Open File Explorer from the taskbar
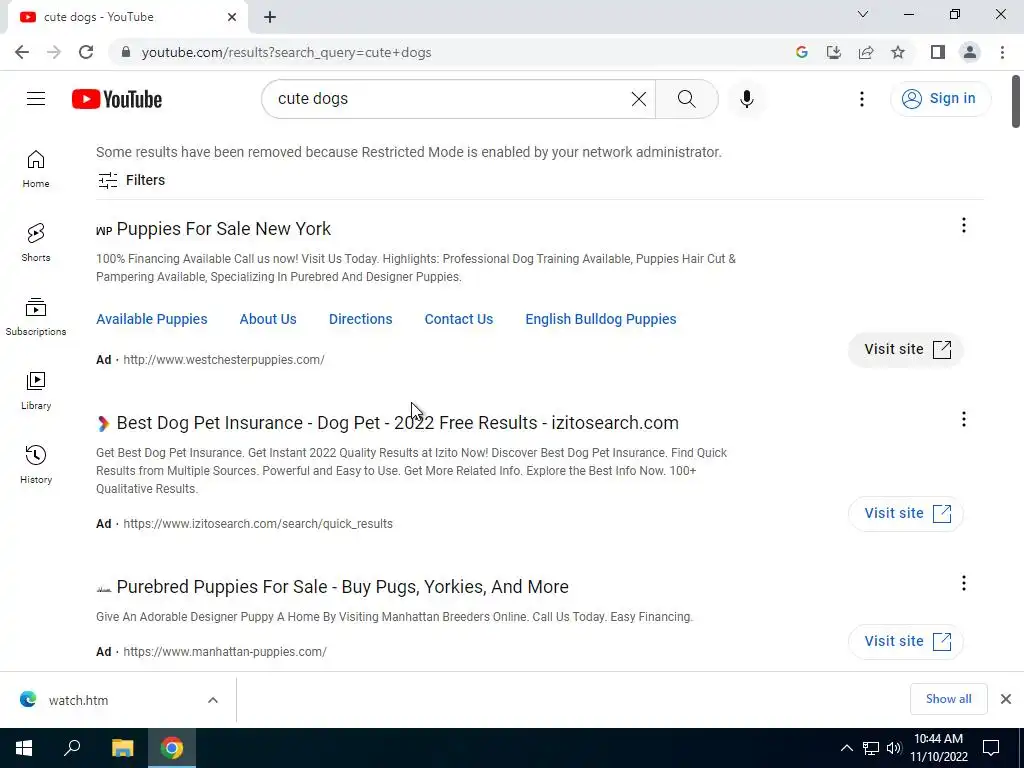The height and width of the screenshot is (768, 1024). (122, 748)
